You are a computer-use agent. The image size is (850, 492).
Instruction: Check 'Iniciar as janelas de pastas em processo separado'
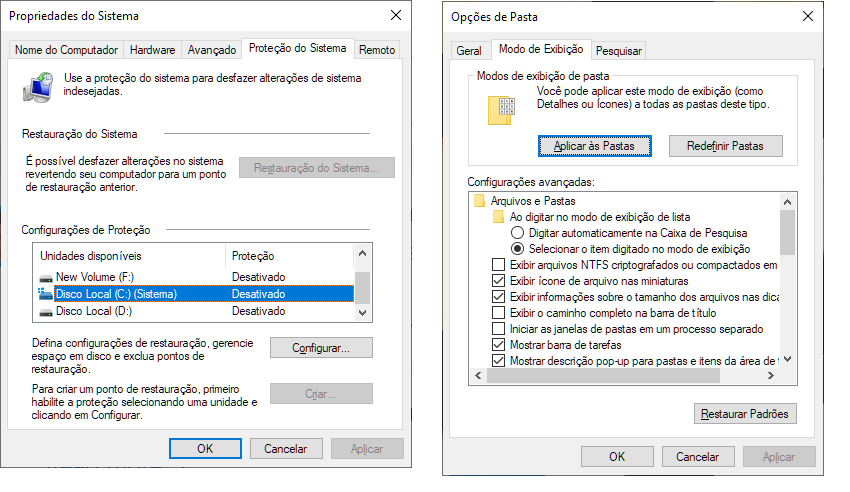pyautogui.click(x=498, y=329)
